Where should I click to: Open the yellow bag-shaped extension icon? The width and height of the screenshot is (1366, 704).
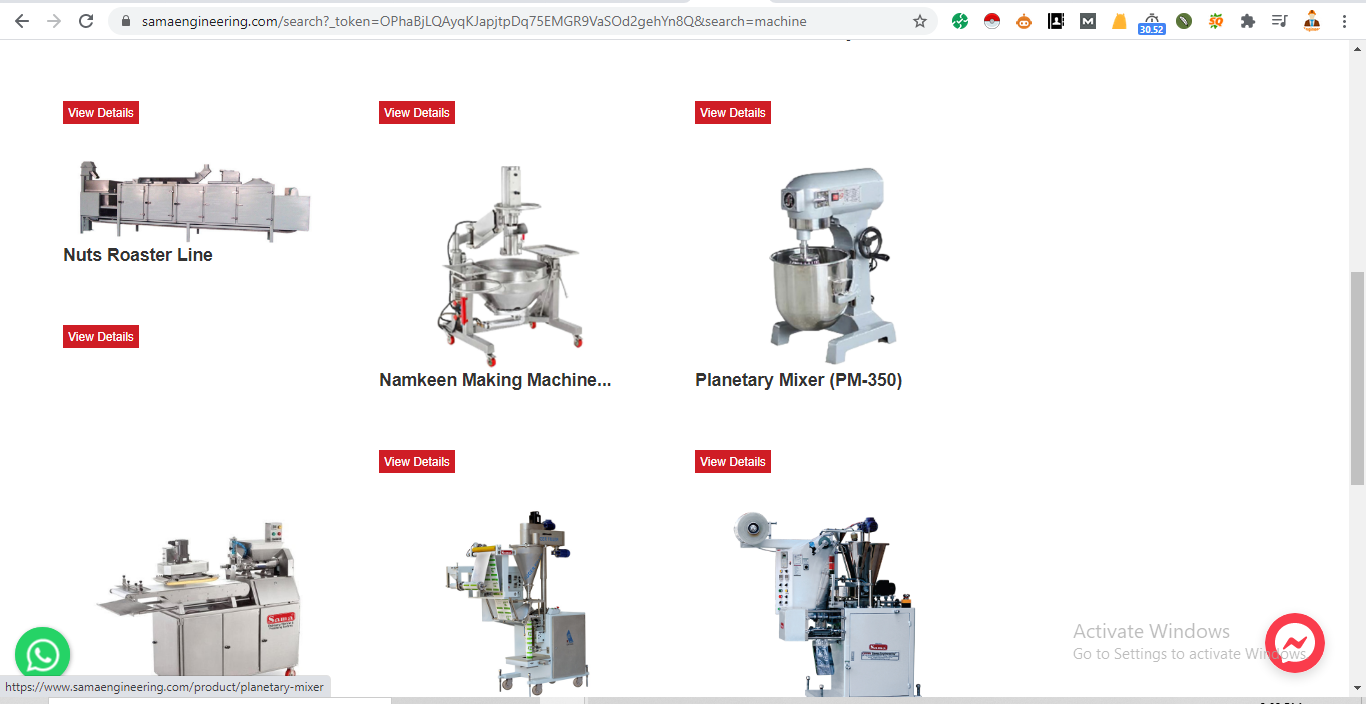click(1120, 21)
